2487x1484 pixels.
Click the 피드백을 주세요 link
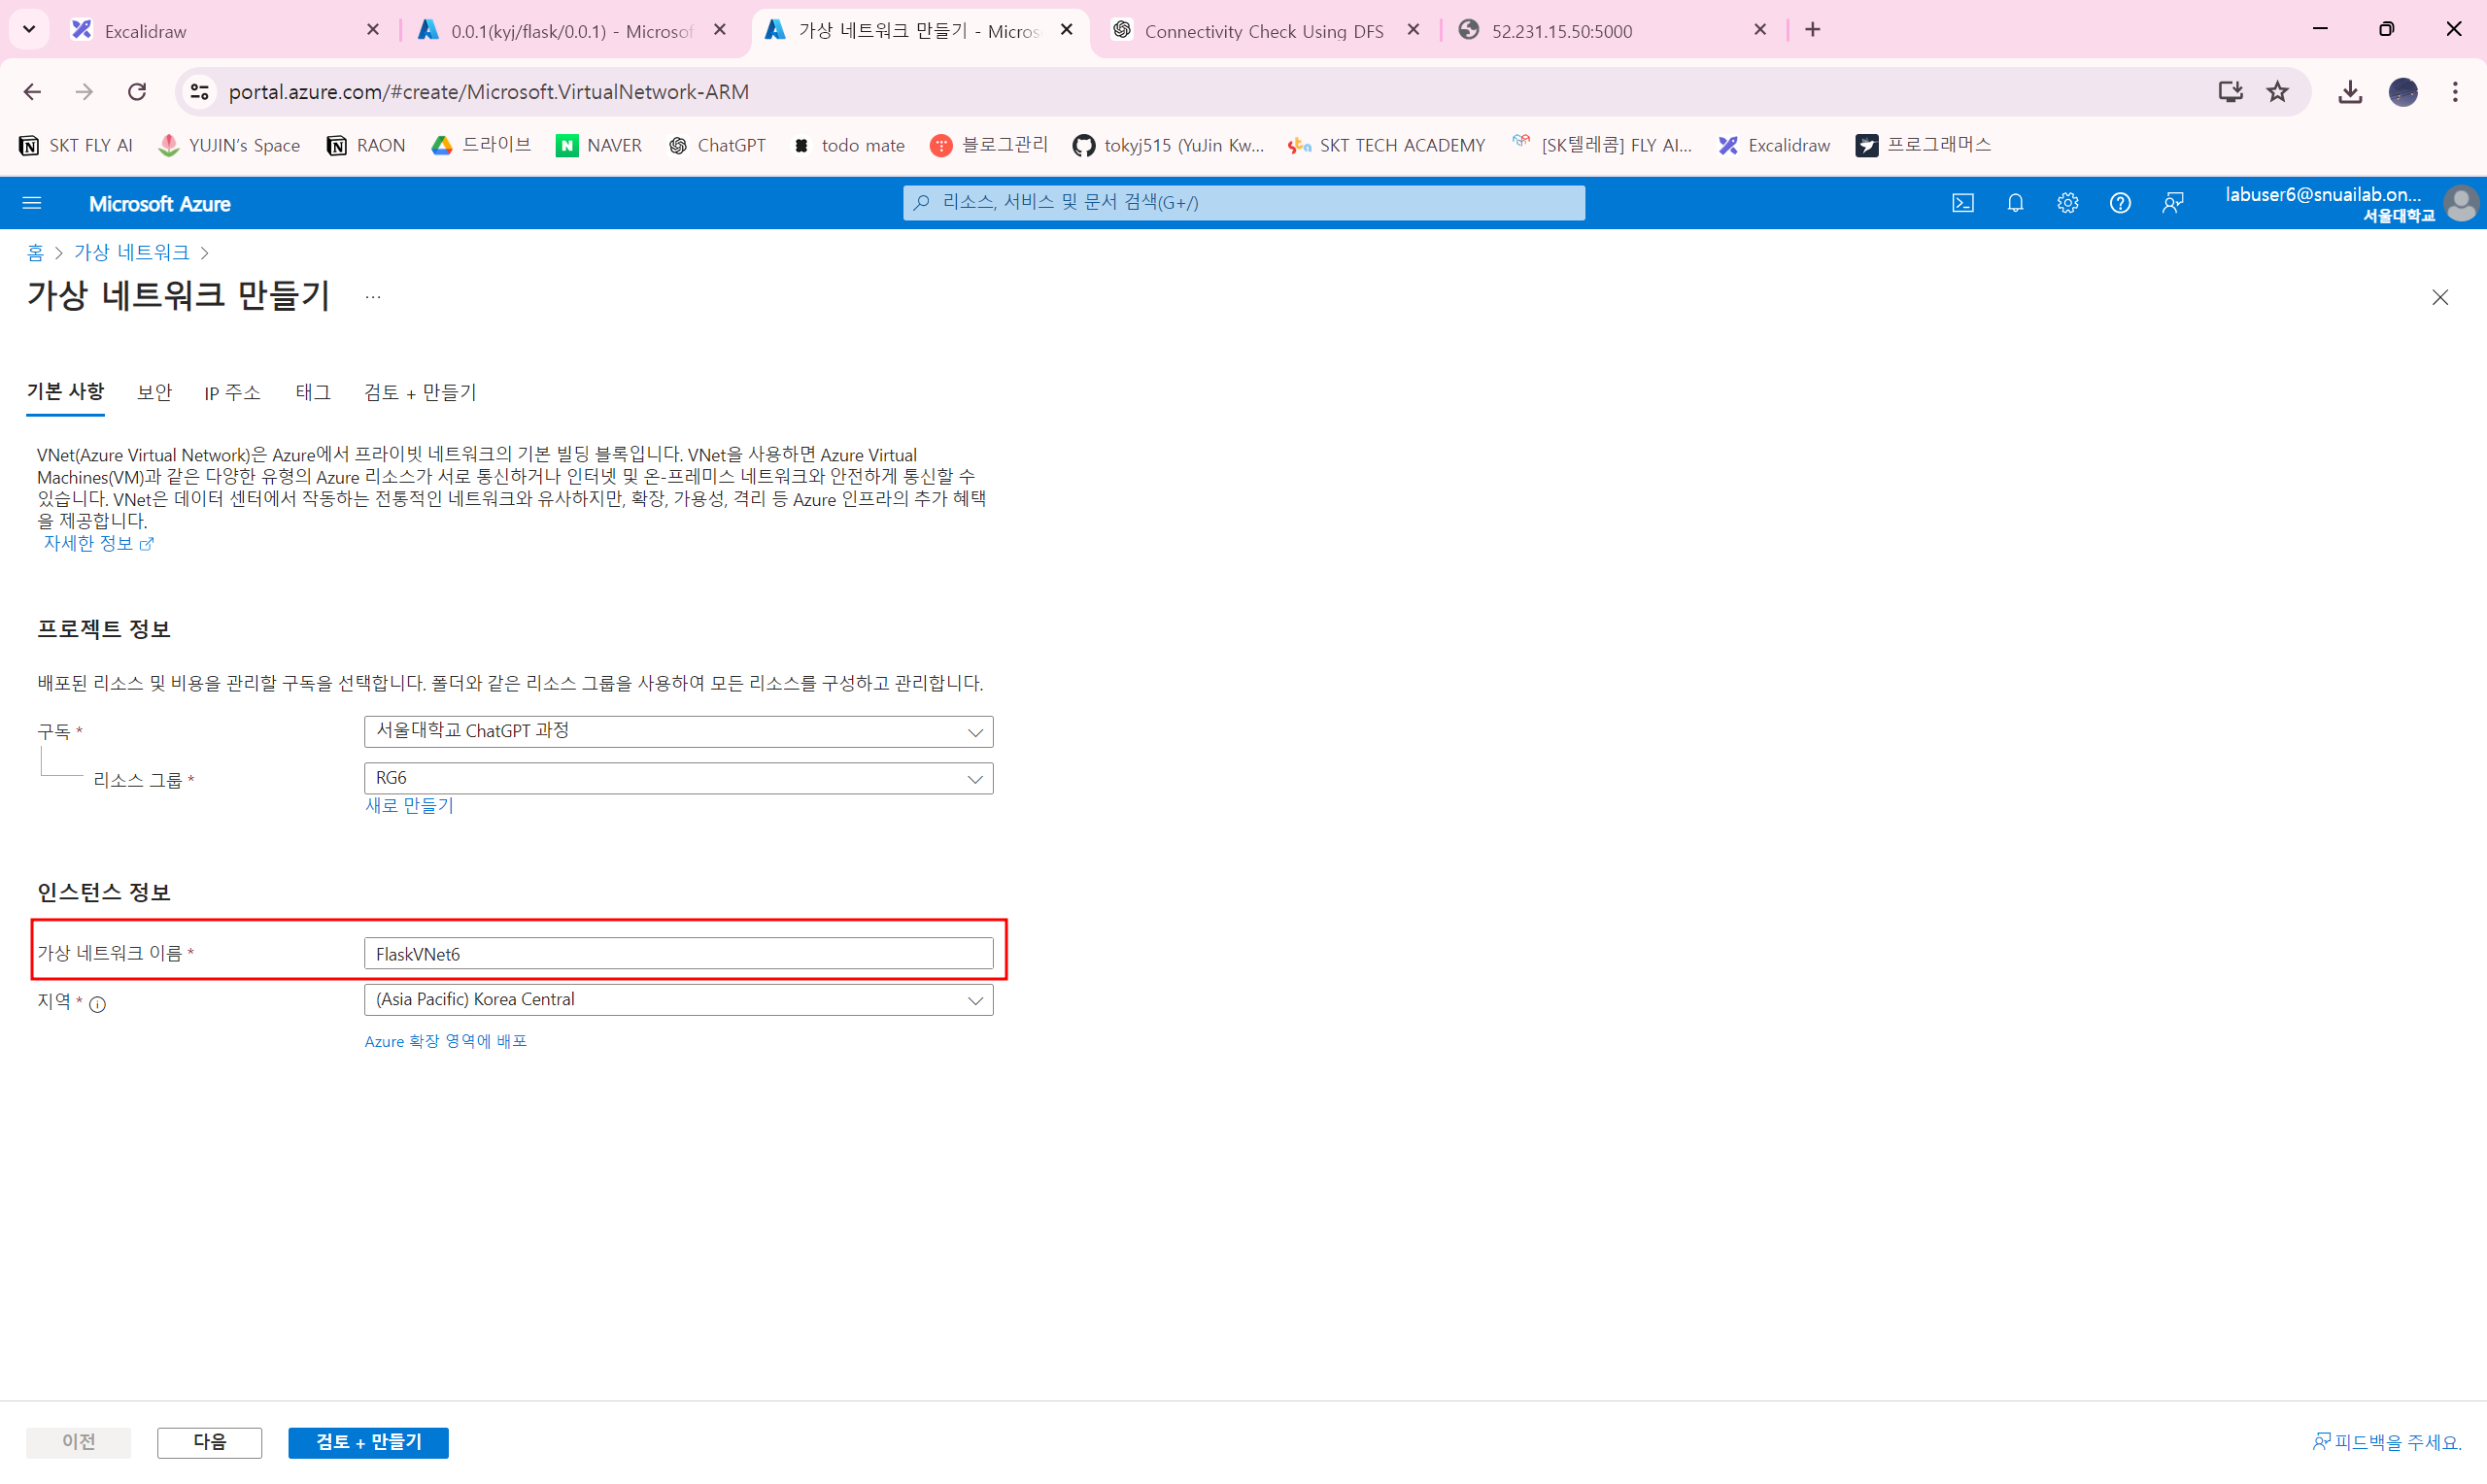pyautogui.click(x=2385, y=1442)
